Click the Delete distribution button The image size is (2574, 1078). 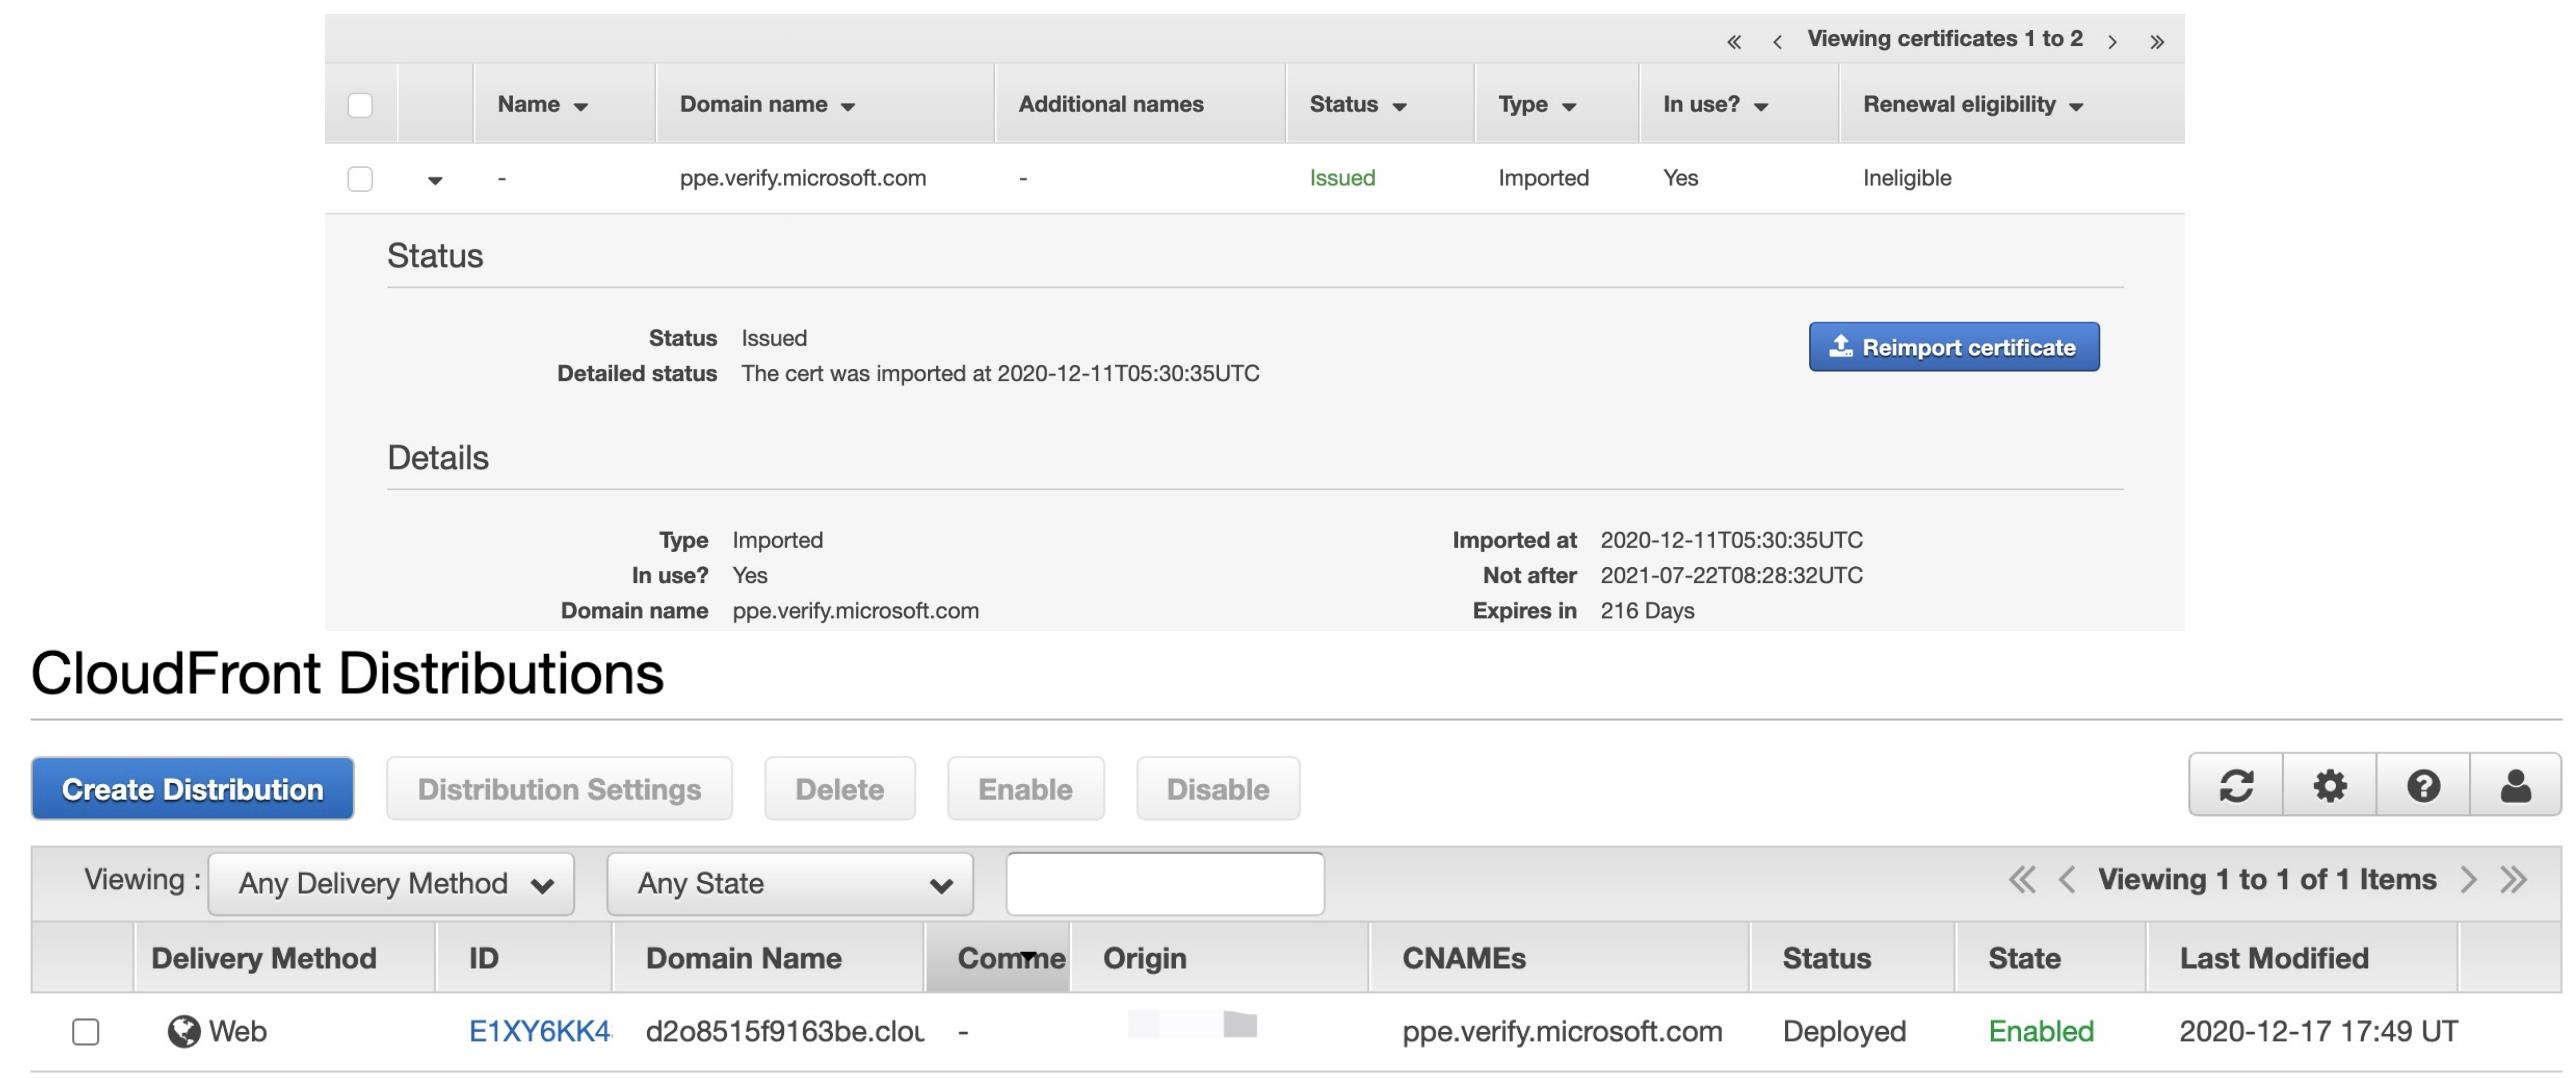pos(839,789)
